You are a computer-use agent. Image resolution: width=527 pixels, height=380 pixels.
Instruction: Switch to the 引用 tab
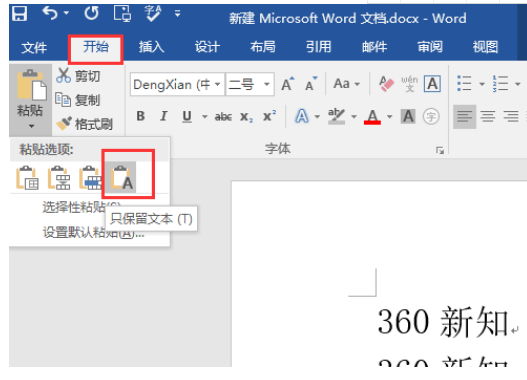click(319, 47)
